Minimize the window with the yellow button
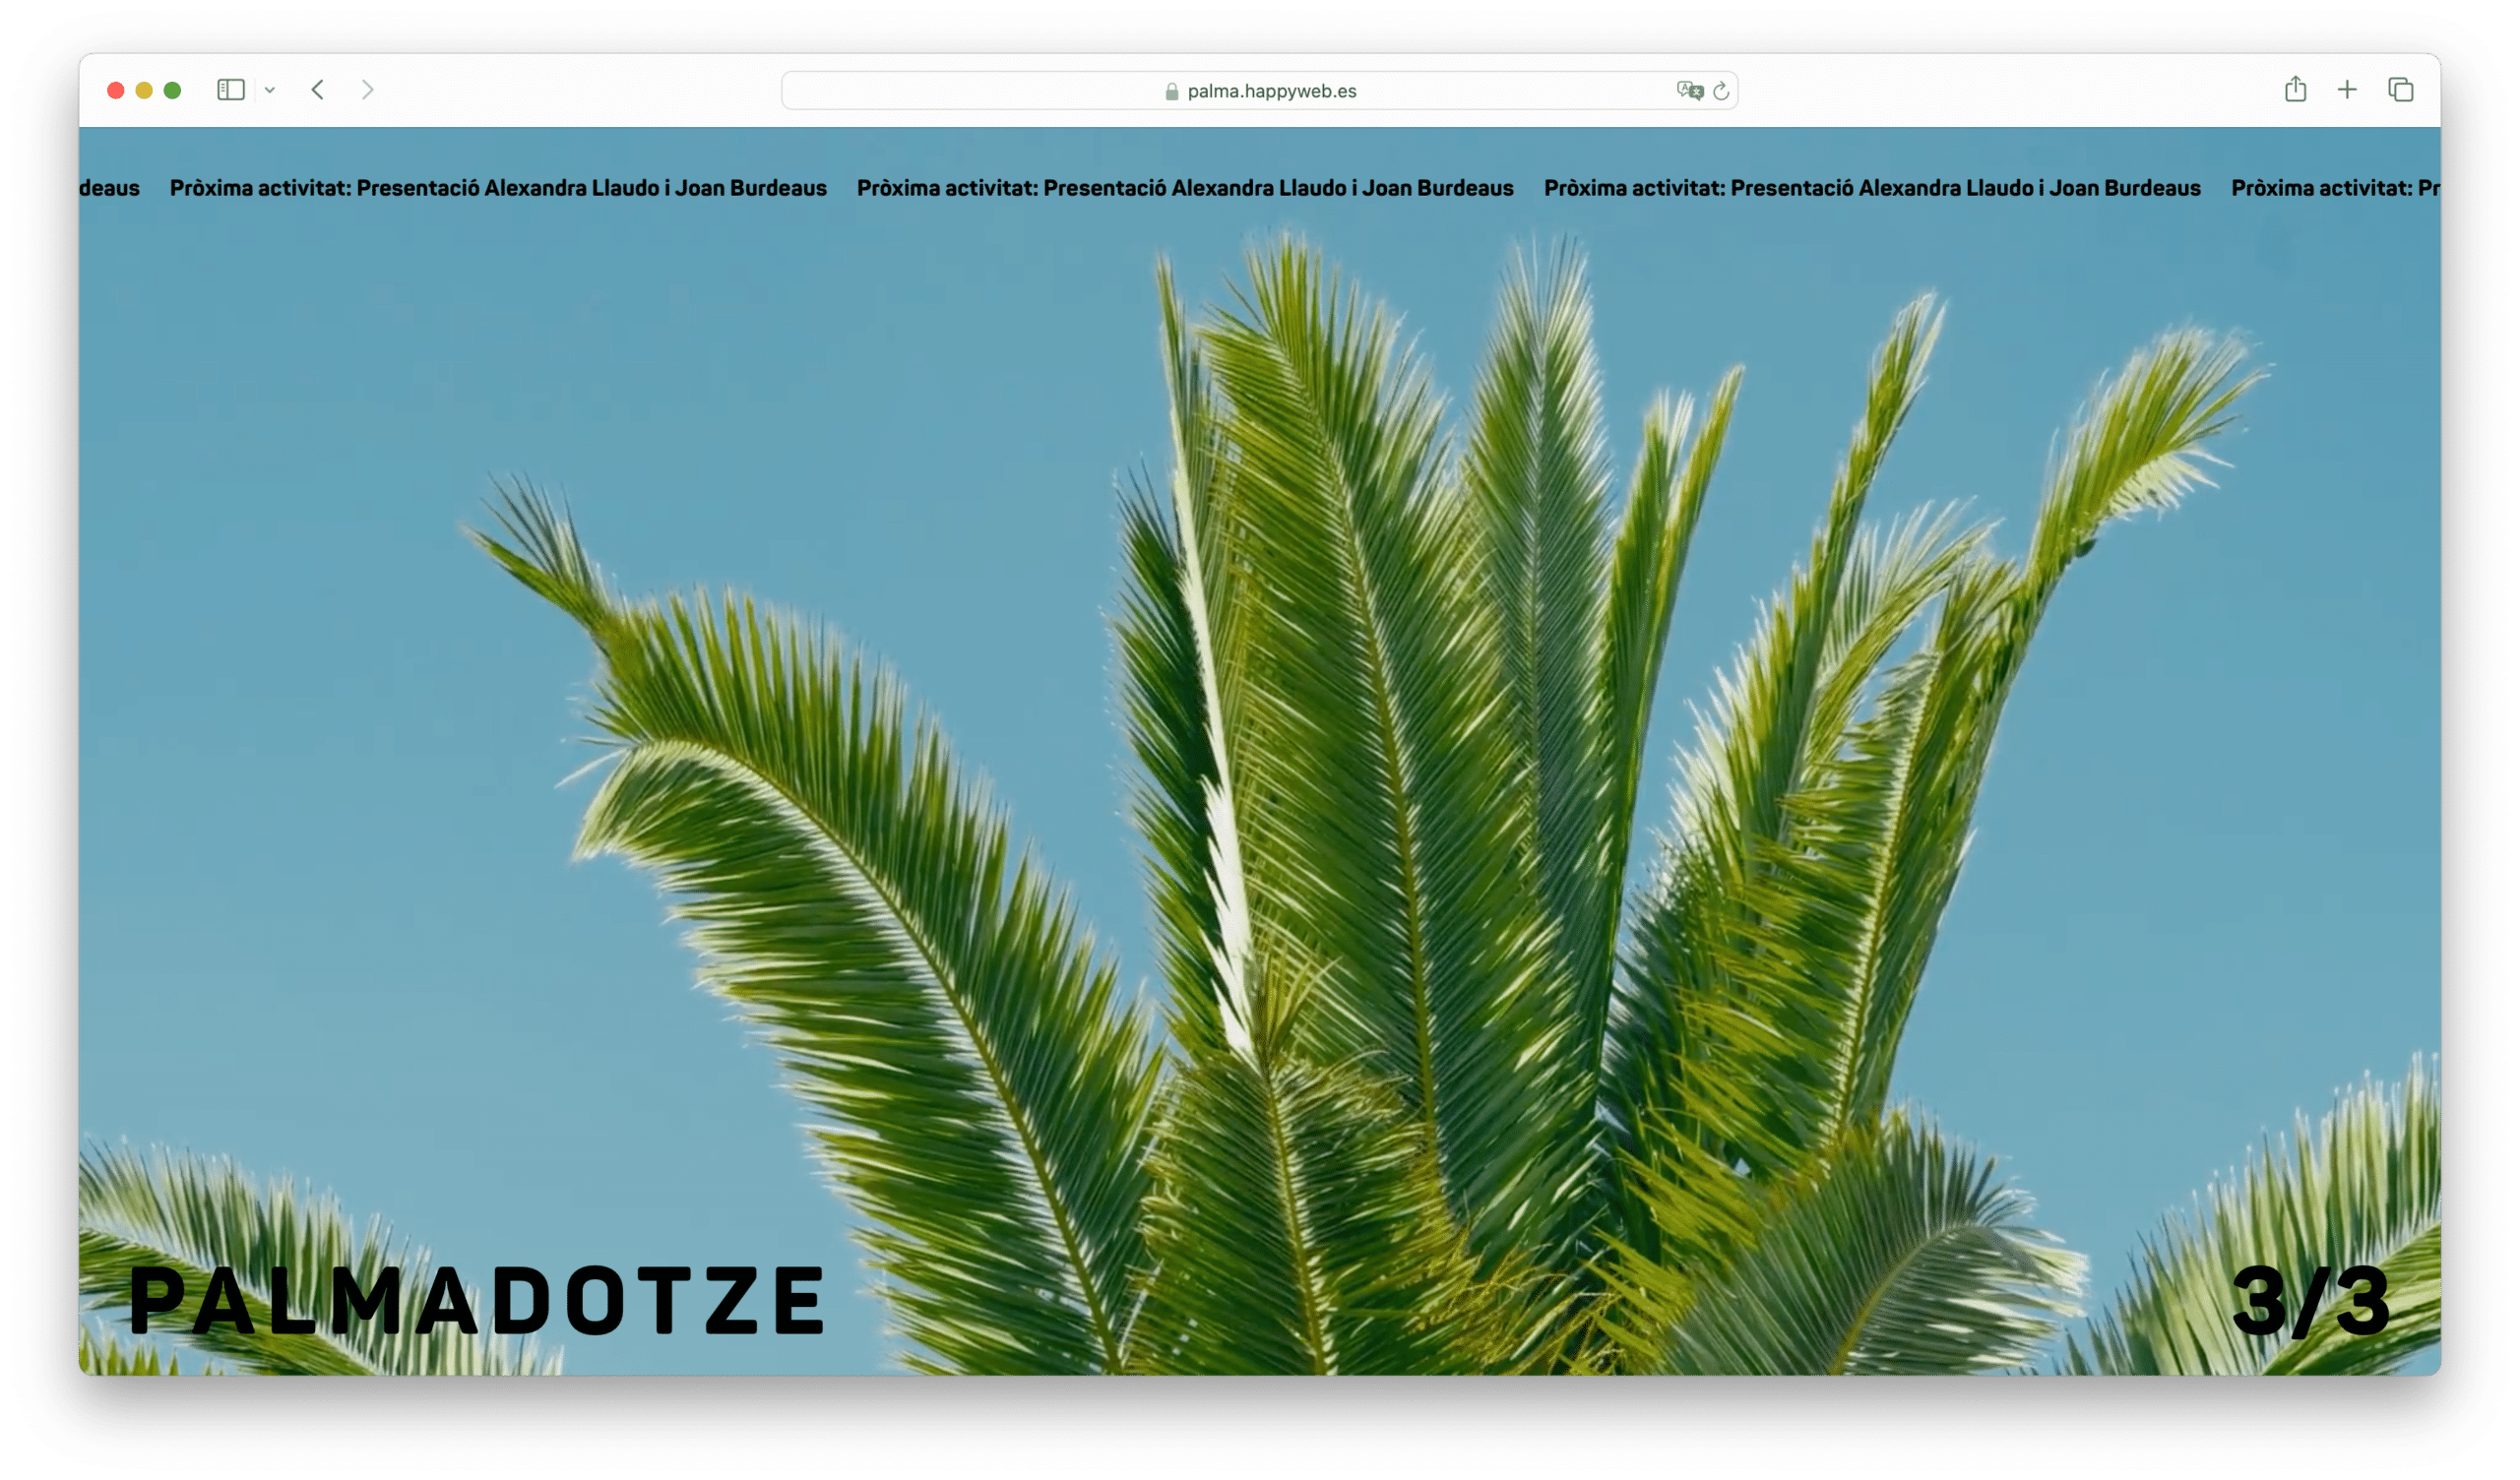Screen dimensions: 2520x1480 [x=144, y=90]
